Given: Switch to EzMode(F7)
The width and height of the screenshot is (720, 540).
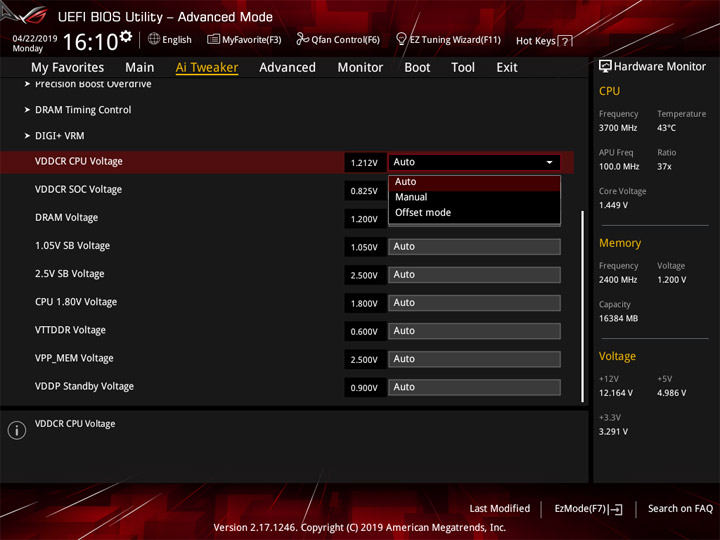Looking at the screenshot, I should tap(588, 509).
